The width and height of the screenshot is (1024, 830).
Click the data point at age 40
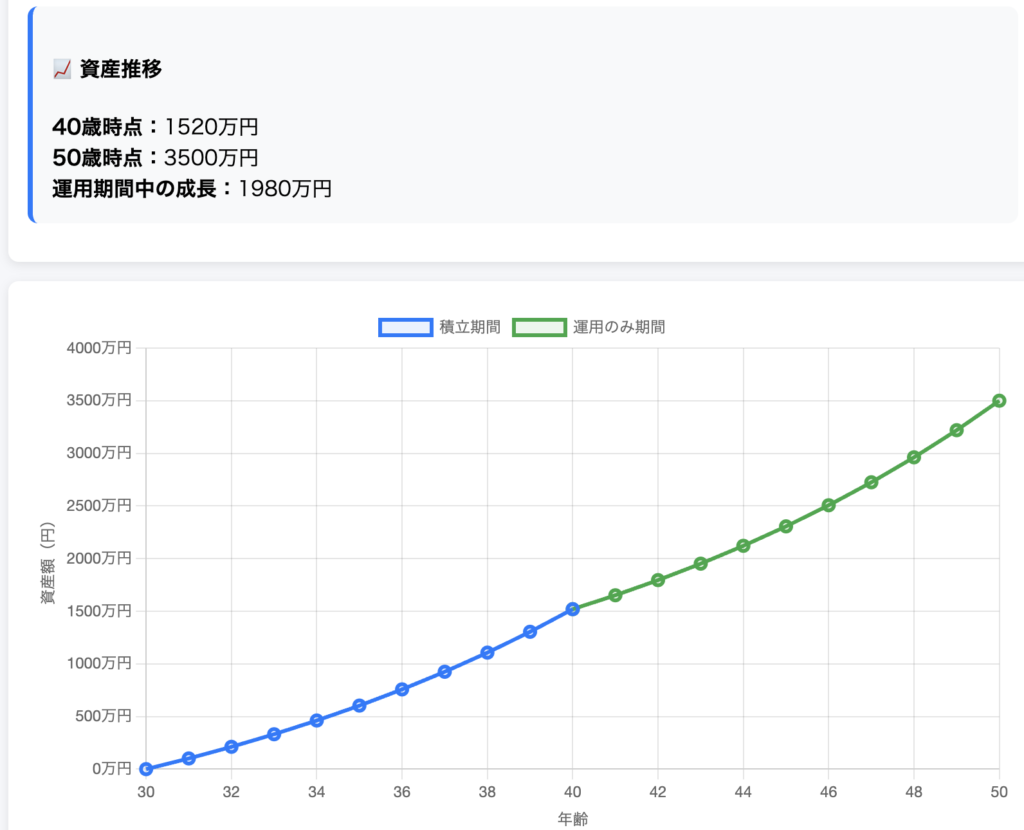[573, 609]
